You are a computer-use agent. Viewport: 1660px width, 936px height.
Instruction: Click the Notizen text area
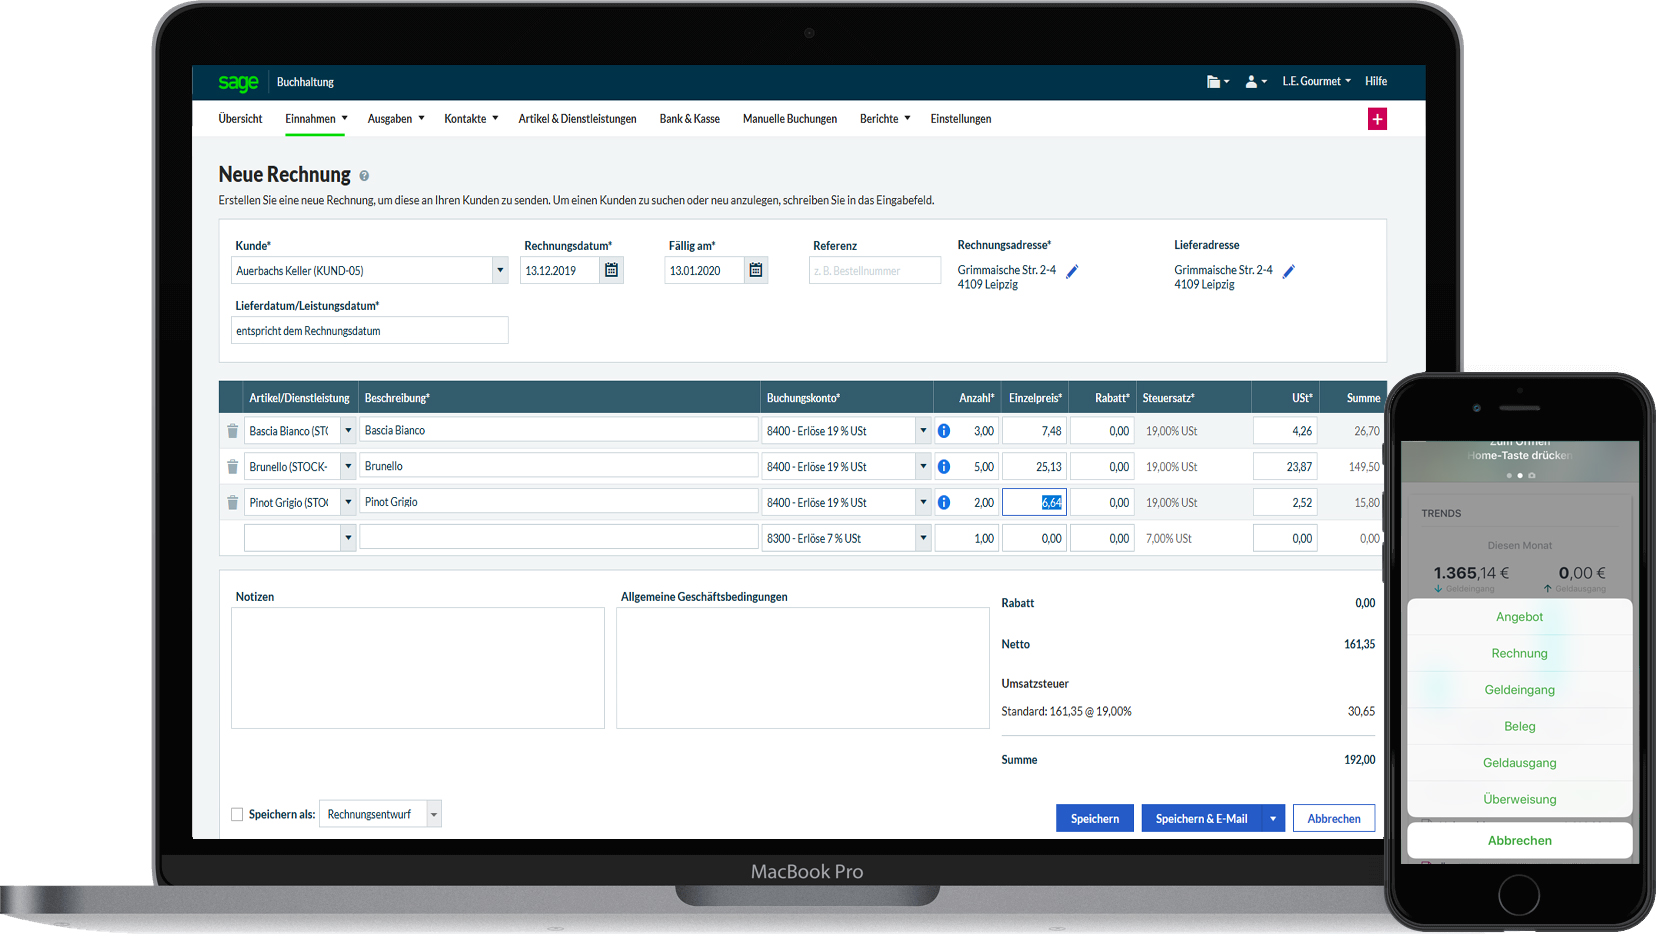pos(418,668)
